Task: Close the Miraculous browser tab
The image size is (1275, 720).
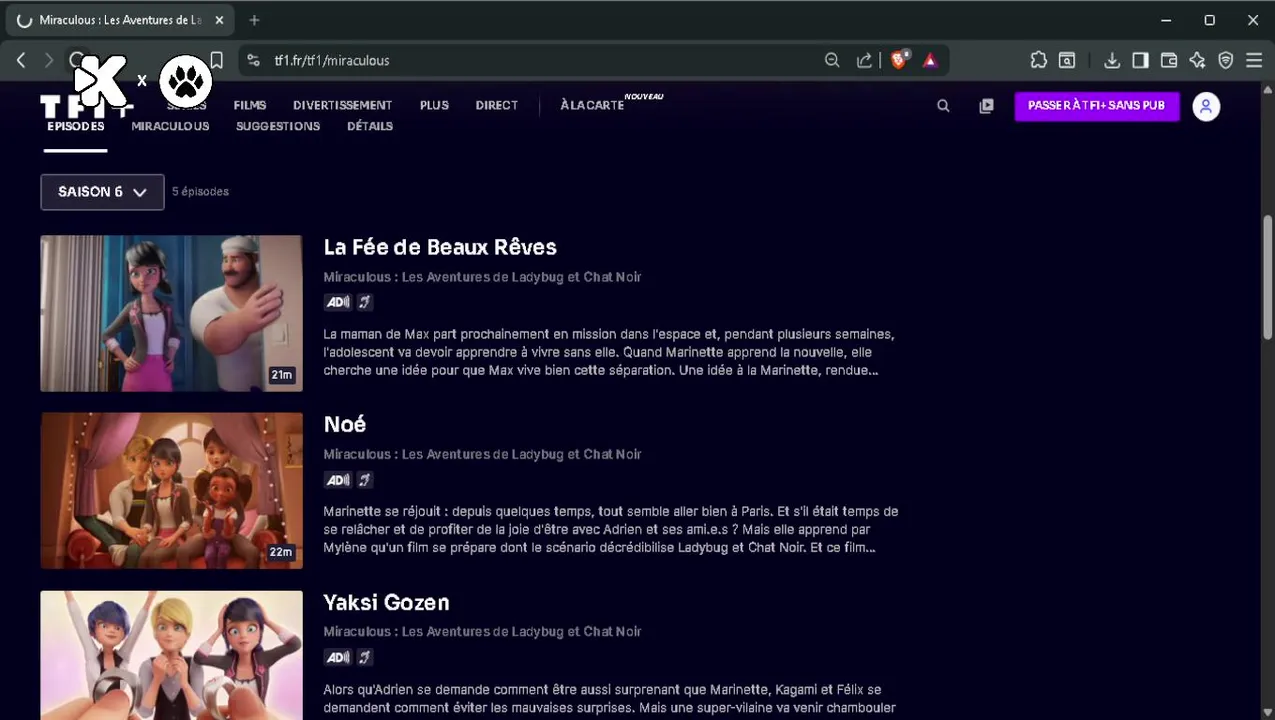Action: coord(219,20)
